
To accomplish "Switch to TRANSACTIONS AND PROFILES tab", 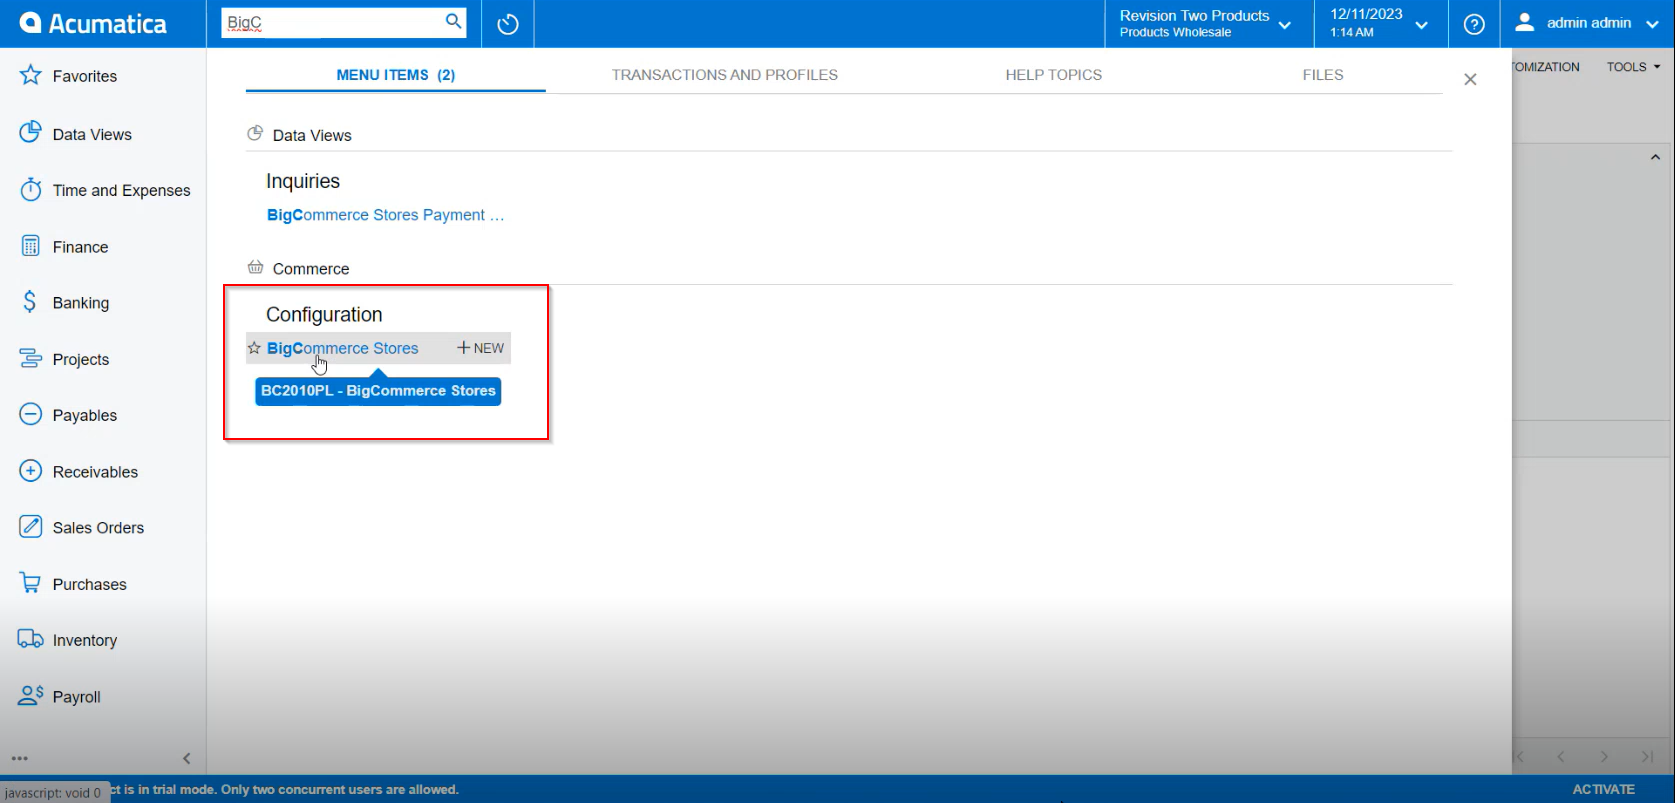I will [725, 75].
